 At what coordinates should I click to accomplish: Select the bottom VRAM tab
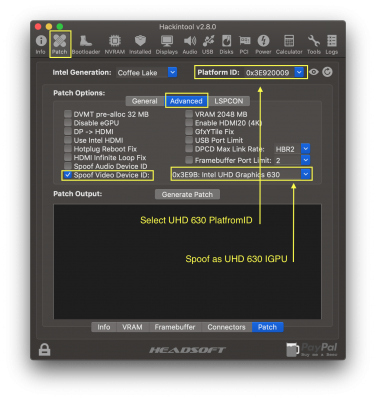click(x=132, y=327)
